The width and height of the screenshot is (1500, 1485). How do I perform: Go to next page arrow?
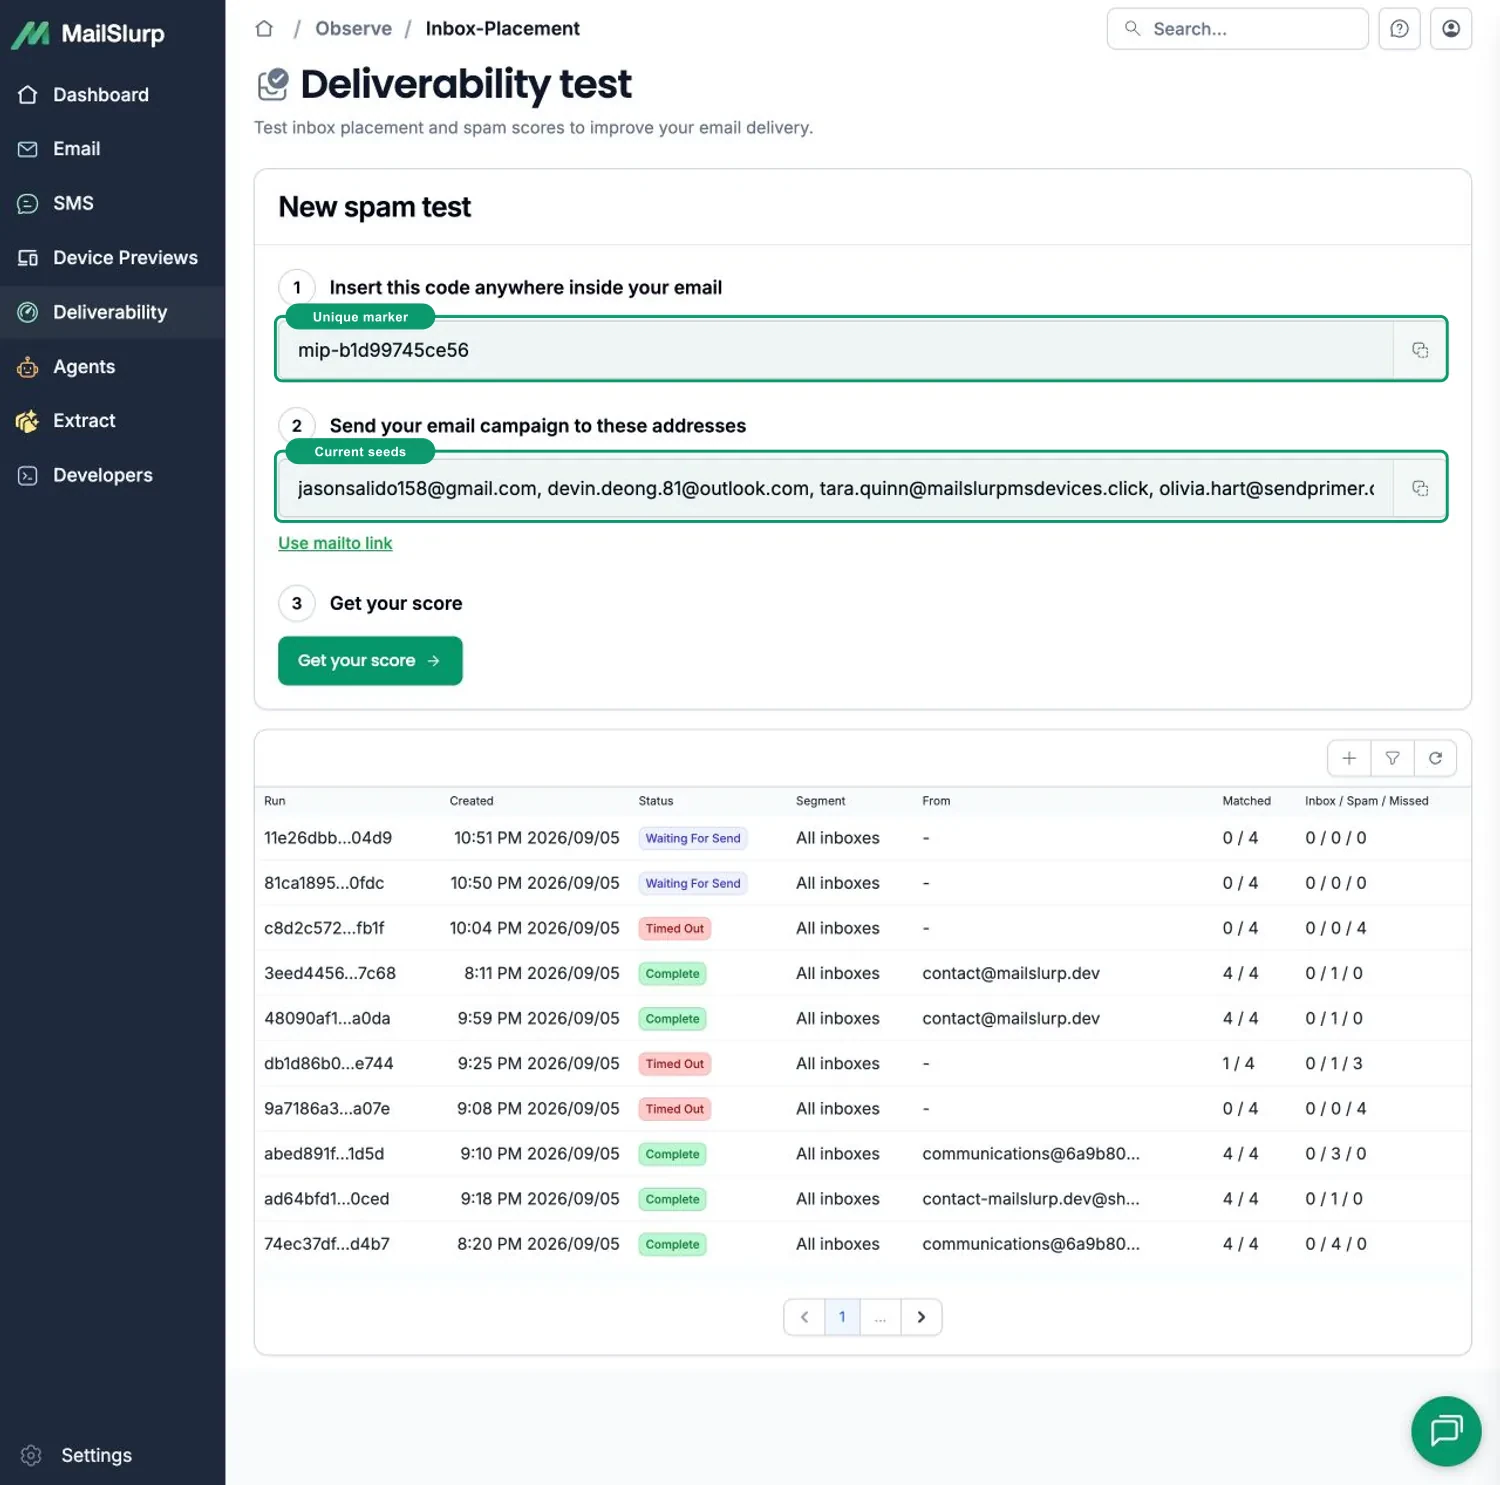click(921, 1317)
